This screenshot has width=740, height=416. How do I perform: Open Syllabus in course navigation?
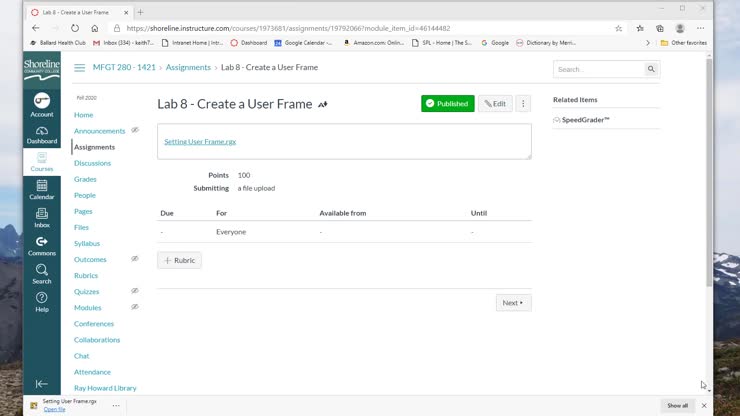pyautogui.click(x=87, y=243)
